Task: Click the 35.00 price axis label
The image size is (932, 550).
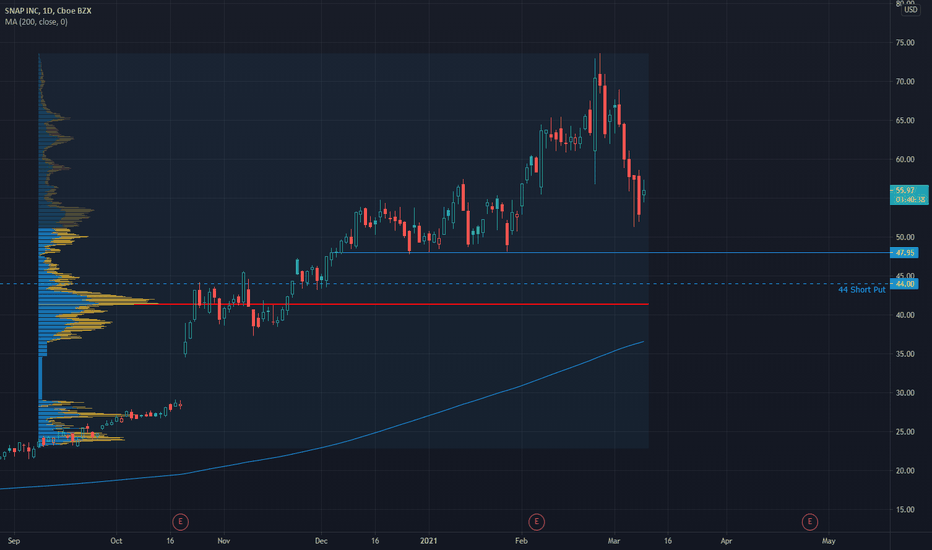Action: click(x=905, y=354)
